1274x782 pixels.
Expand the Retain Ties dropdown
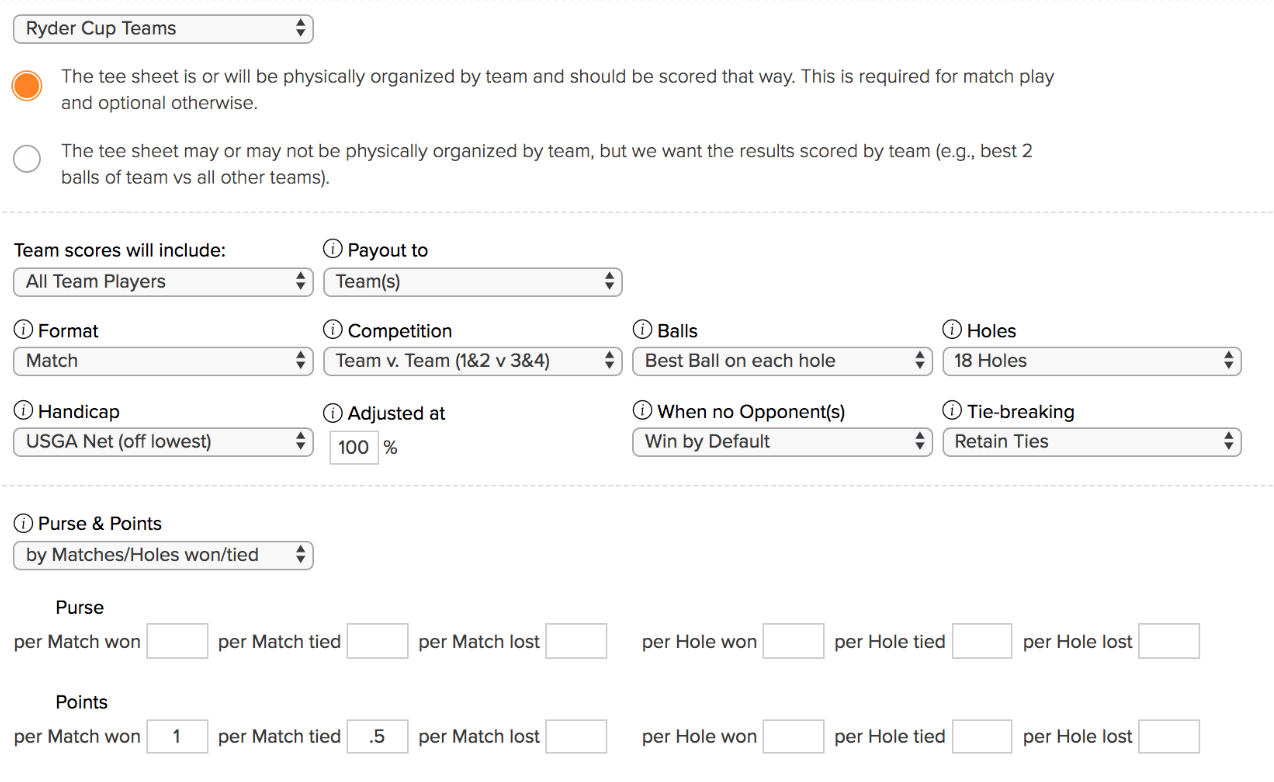(x=1091, y=442)
